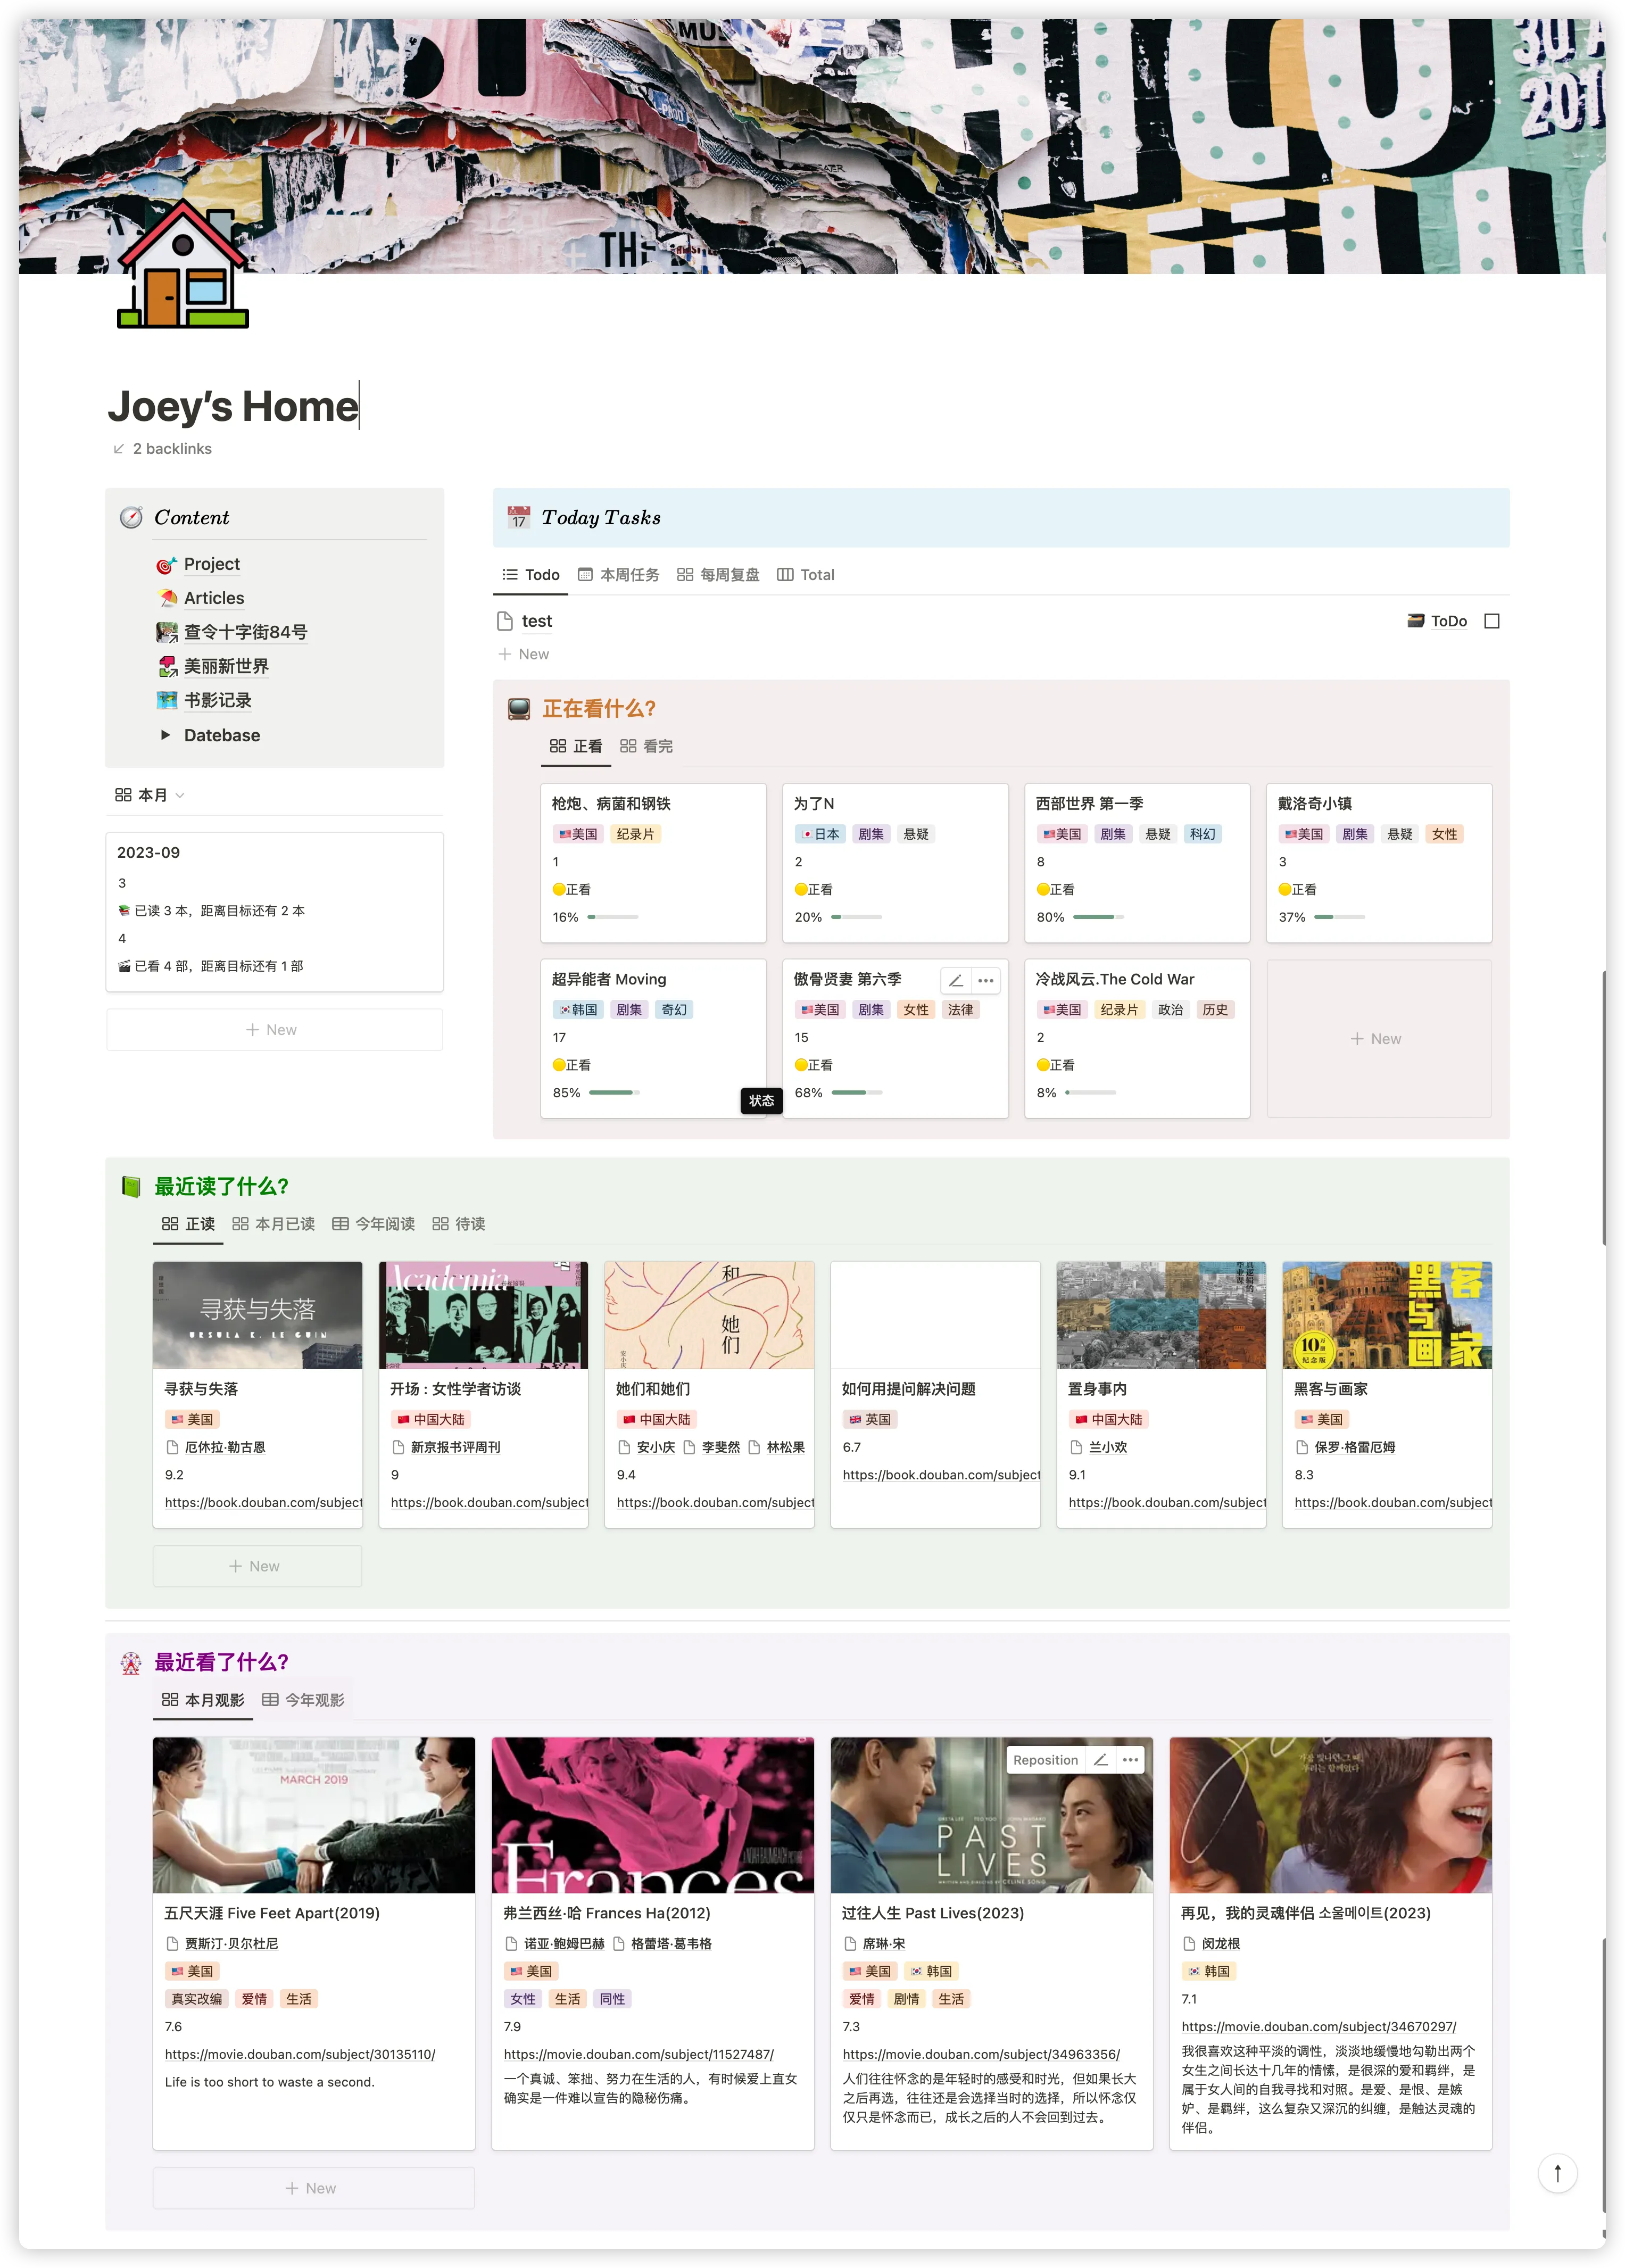This screenshot has height=2268, width=1625.
Task: Click edit pencil icon on Past Lives card
Action: tap(1100, 1759)
